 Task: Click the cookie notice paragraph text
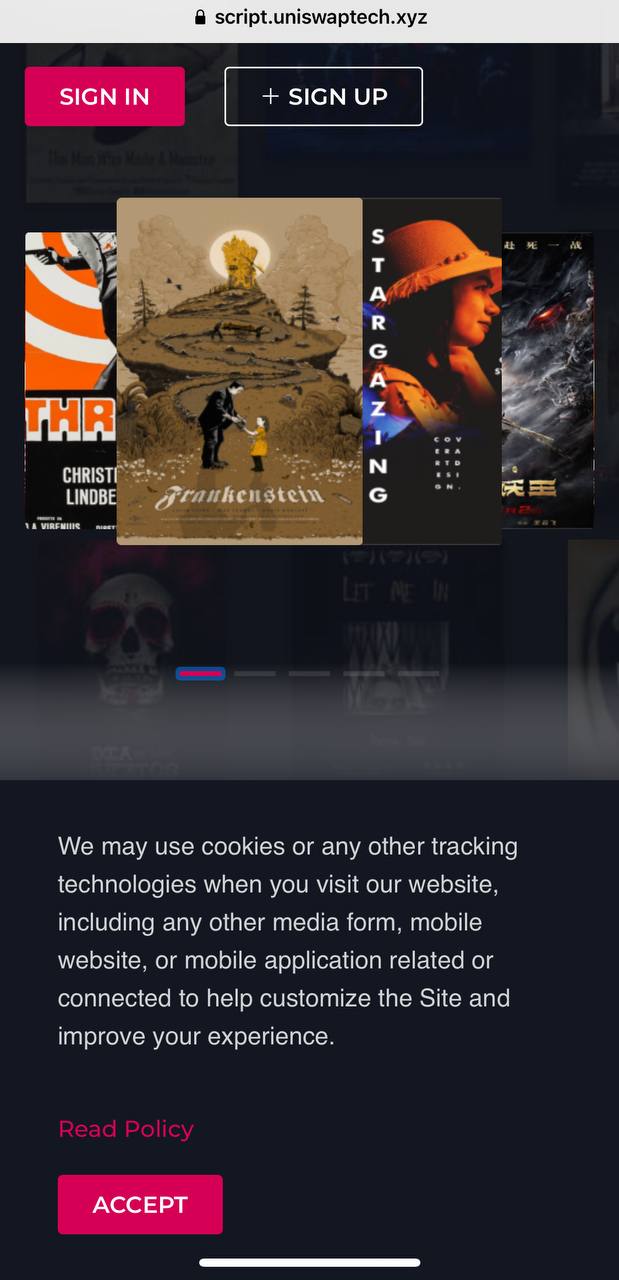pos(288,941)
